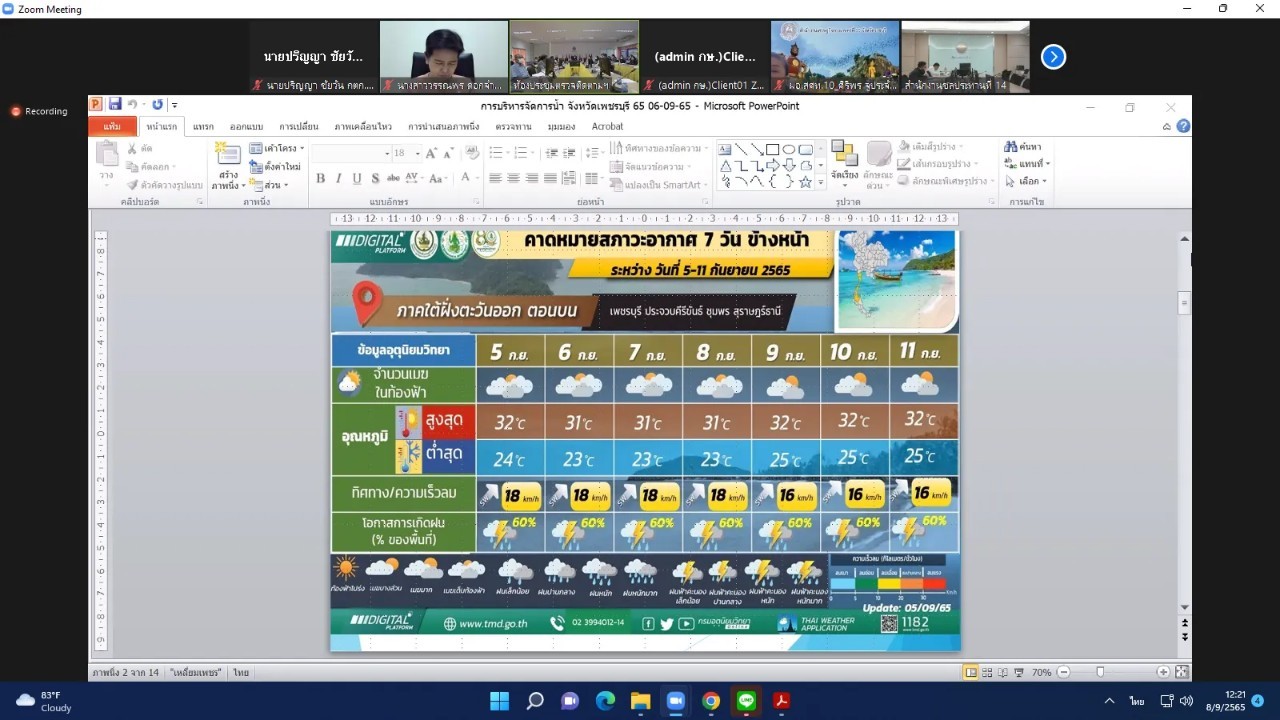Show next Zoom participants arrow
Viewport: 1280px width, 720px height.
pyautogui.click(x=1053, y=57)
